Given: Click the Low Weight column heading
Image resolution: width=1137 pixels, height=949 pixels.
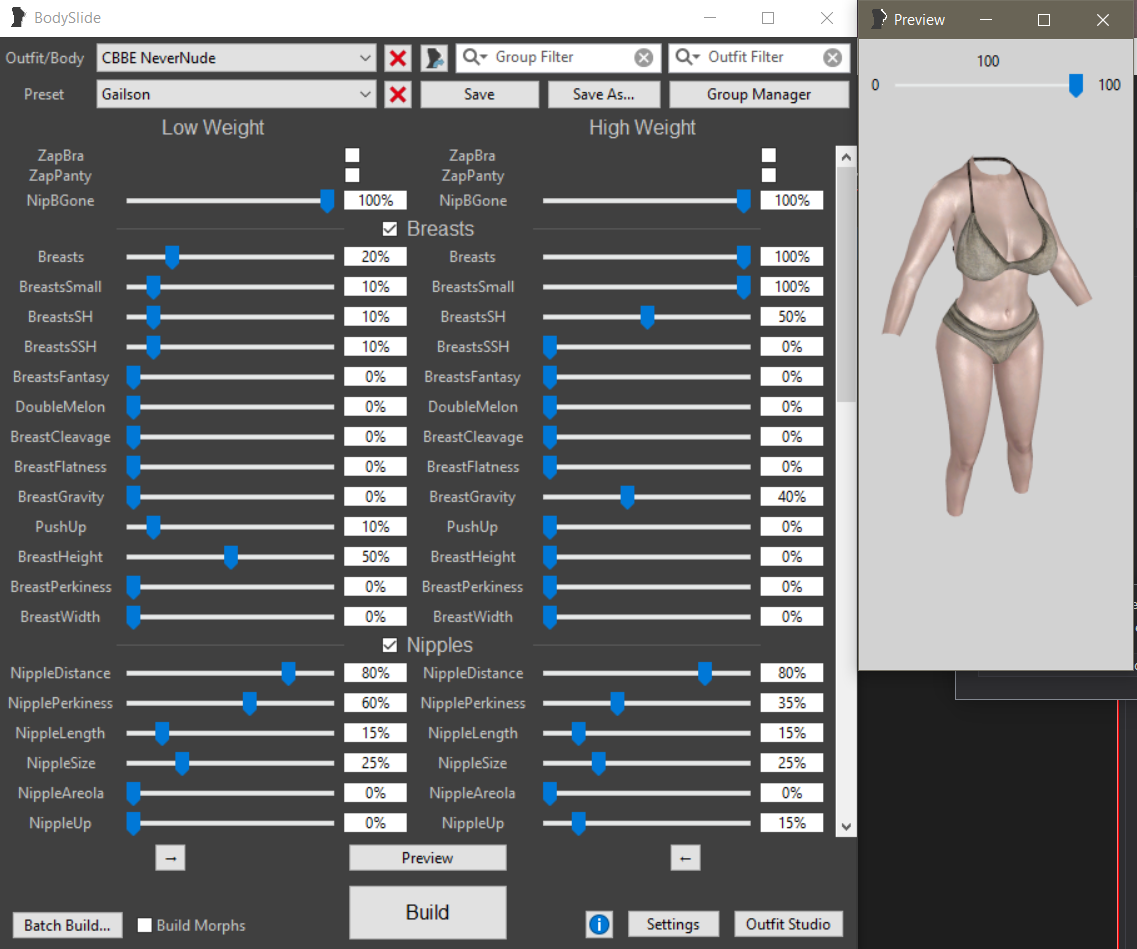Looking at the screenshot, I should pyautogui.click(x=212, y=128).
